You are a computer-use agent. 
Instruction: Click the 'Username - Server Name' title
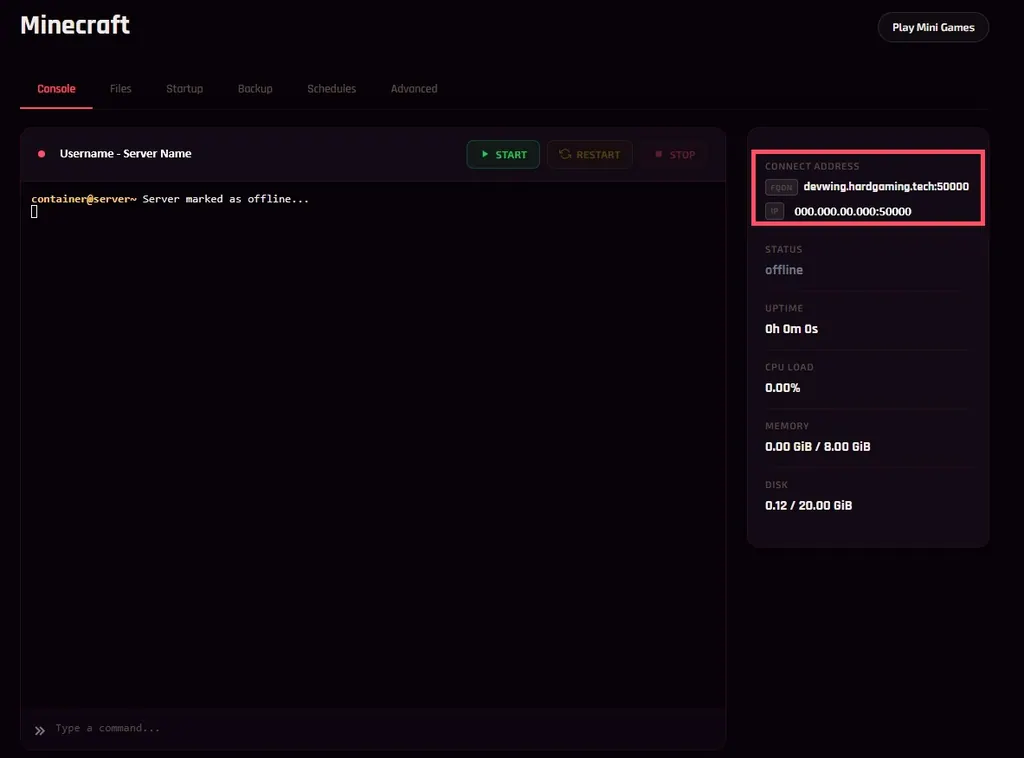click(x=125, y=153)
